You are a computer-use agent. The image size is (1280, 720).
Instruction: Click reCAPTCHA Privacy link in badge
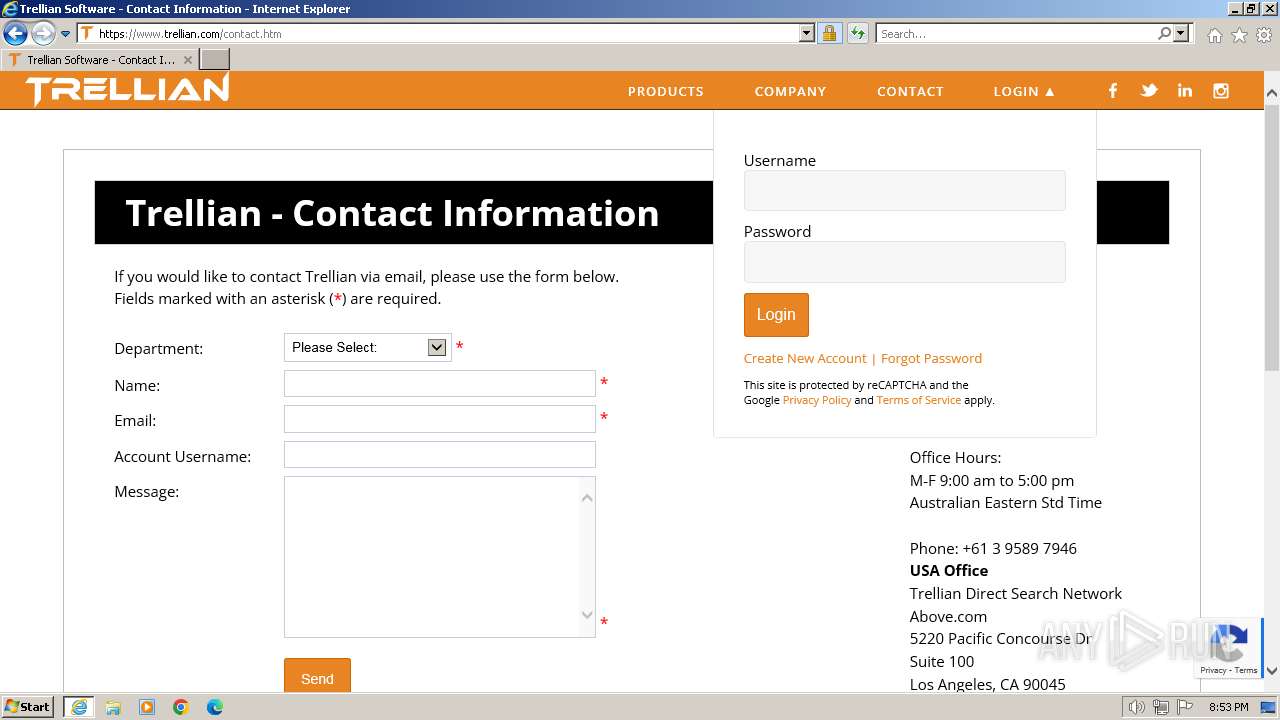click(1213, 670)
